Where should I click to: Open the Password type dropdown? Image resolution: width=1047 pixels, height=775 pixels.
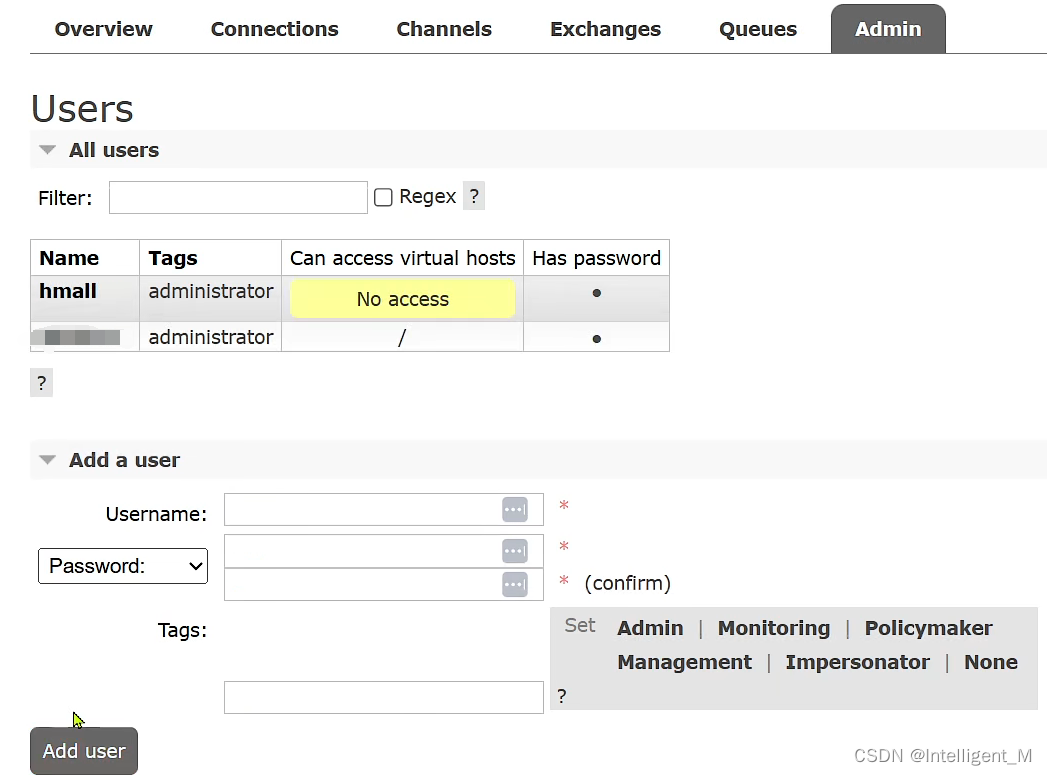(123, 566)
